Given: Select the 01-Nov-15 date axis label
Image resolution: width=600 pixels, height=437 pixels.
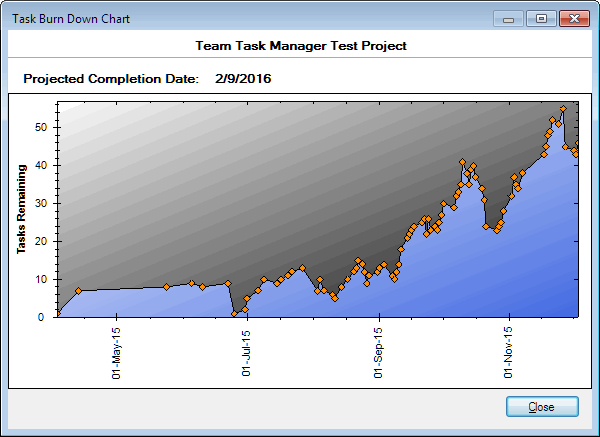Looking at the screenshot, I should [x=509, y=353].
